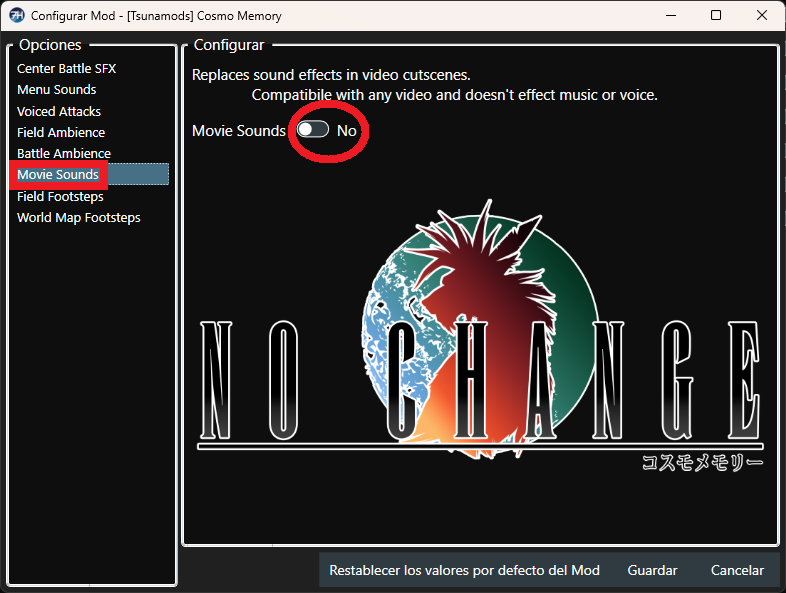The width and height of the screenshot is (786, 593).
Task: Close the Configurar Mod window
Action: [x=761, y=15]
